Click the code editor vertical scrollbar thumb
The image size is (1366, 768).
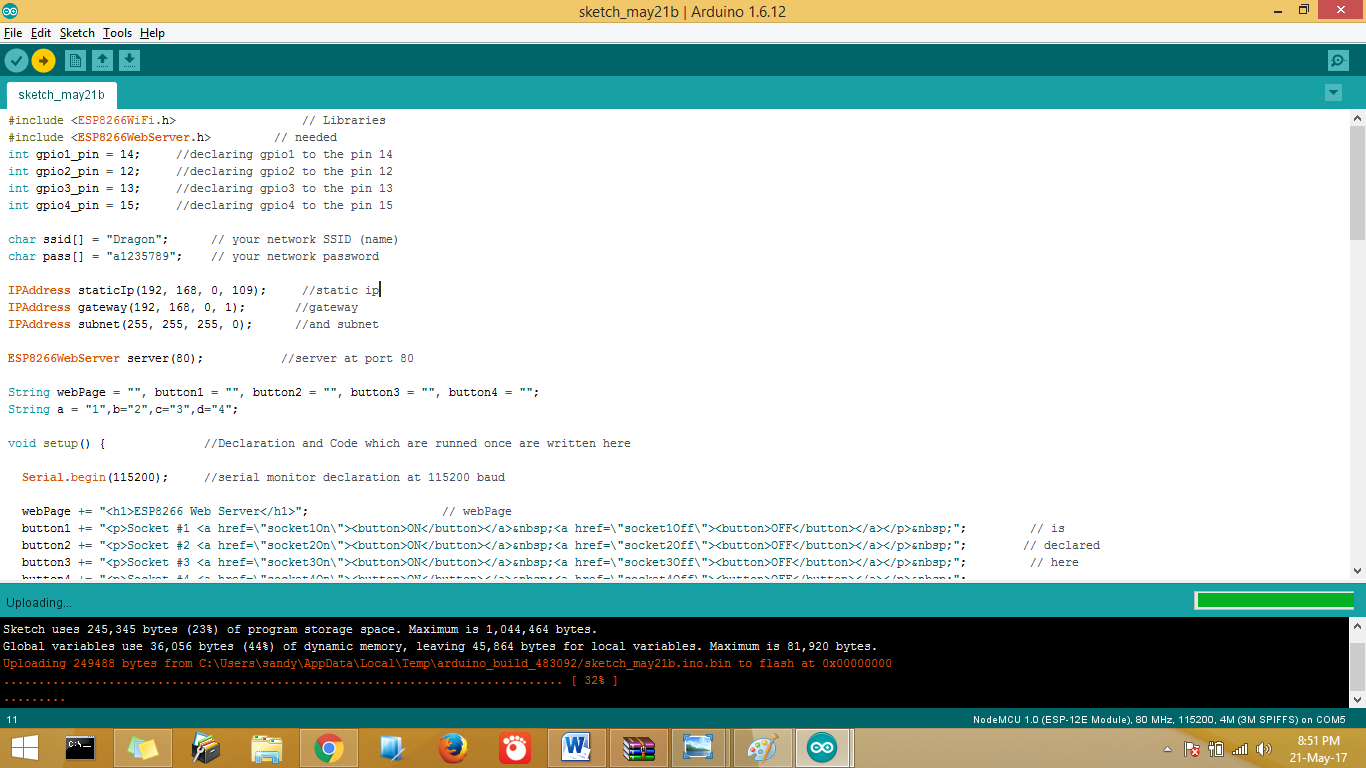(1357, 182)
